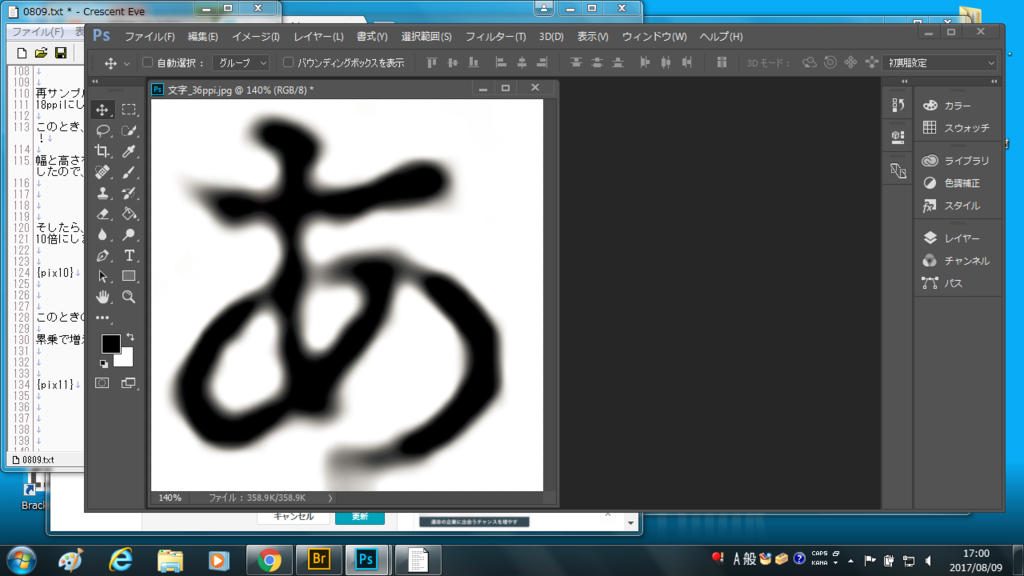Image resolution: width=1024 pixels, height=576 pixels.
Task: Click the 更新 button in browser window
Action: [360, 517]
